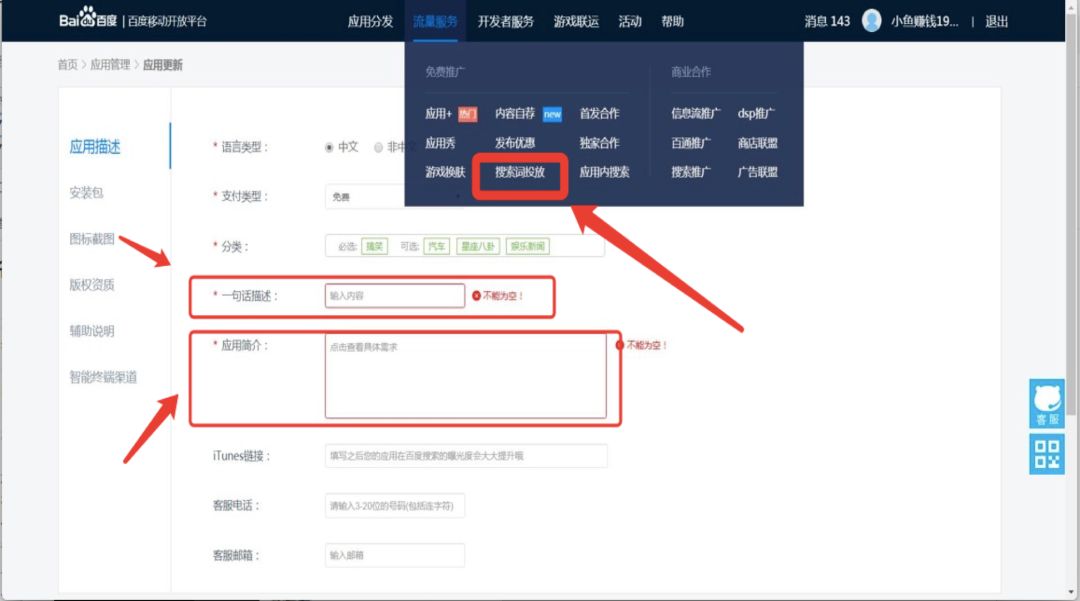Toggle the 搞笑 category tag

pos(374,246)
